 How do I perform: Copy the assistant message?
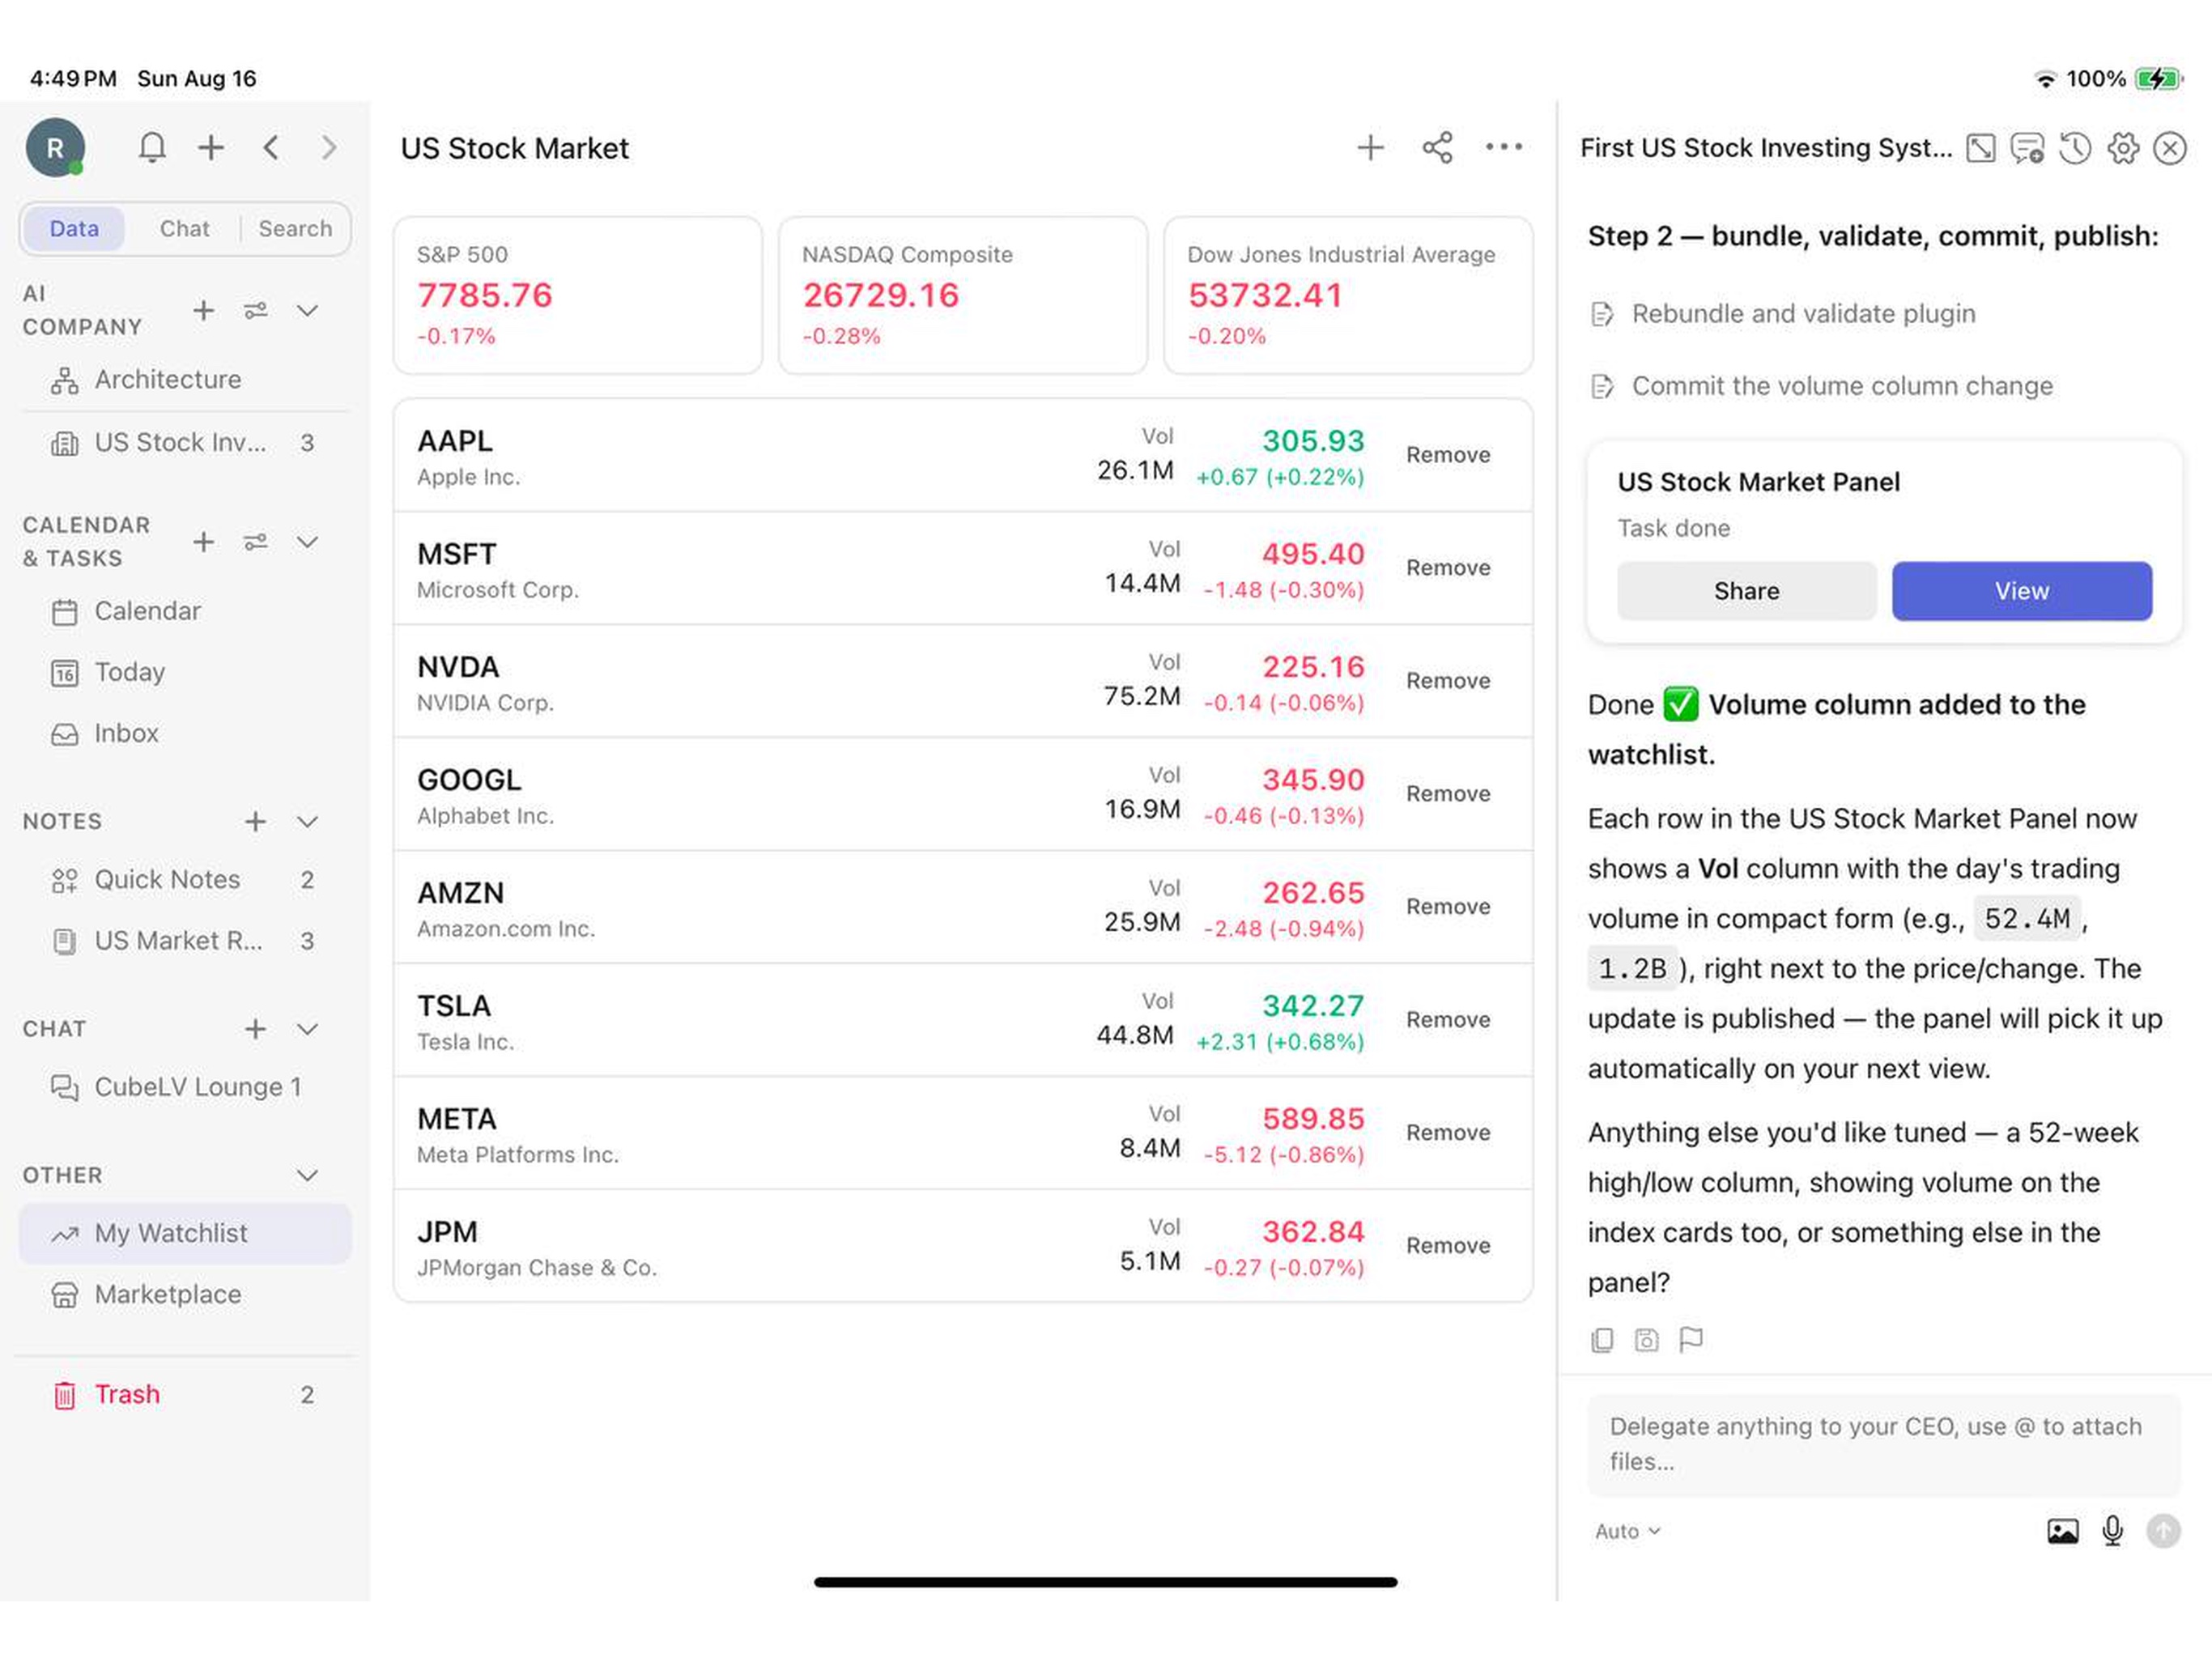[1602, 1340]
